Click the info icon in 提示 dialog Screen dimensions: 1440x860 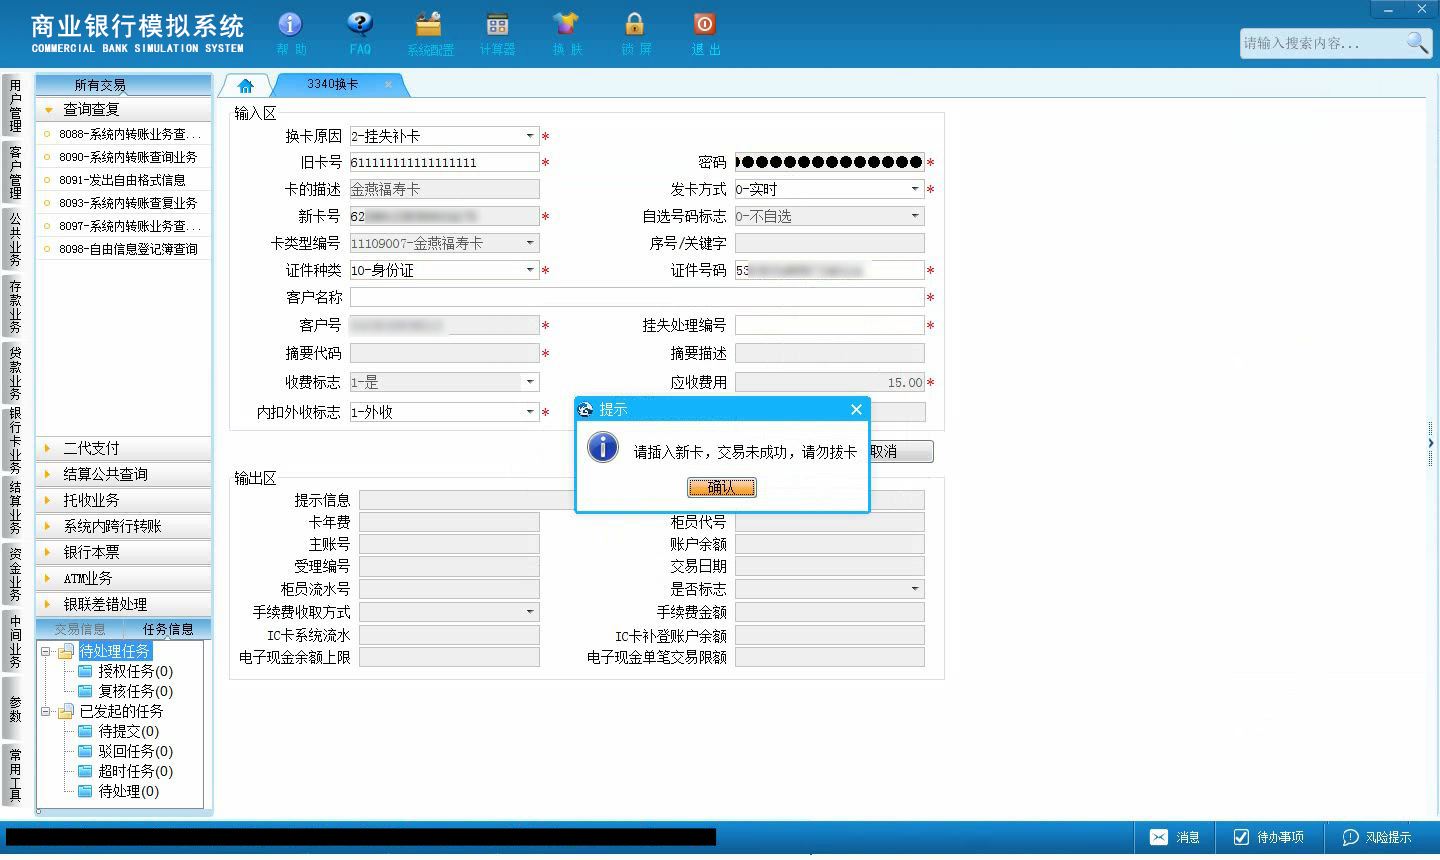(x=603, y=447)
